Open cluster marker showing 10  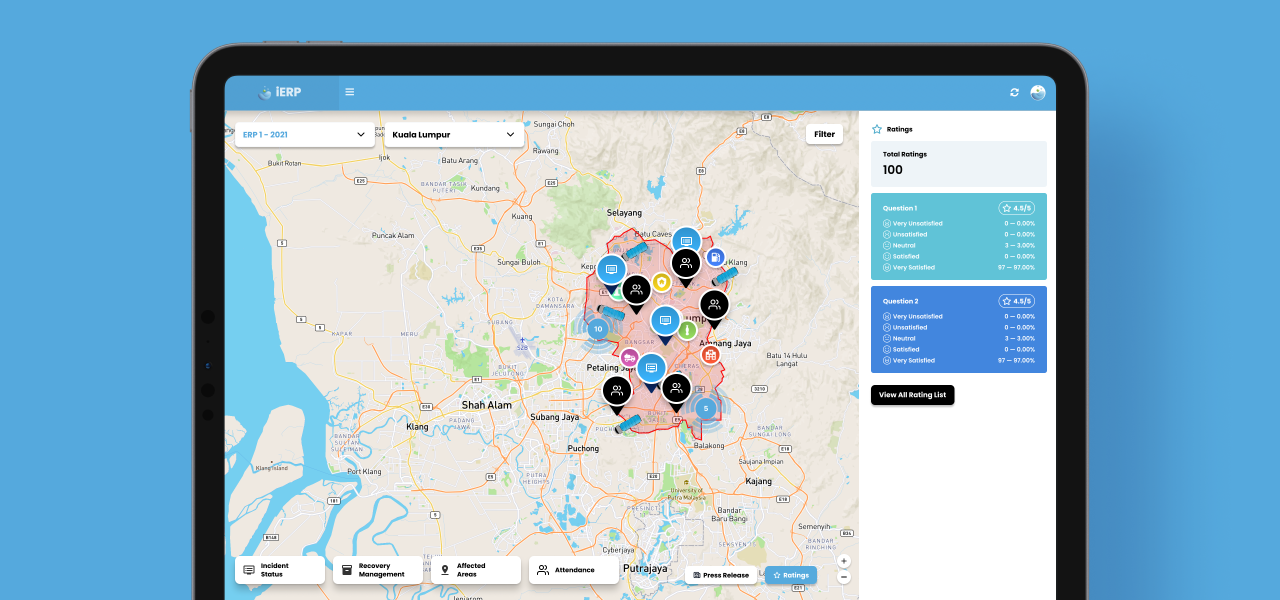pyautogui.click(x=598, y=329)
